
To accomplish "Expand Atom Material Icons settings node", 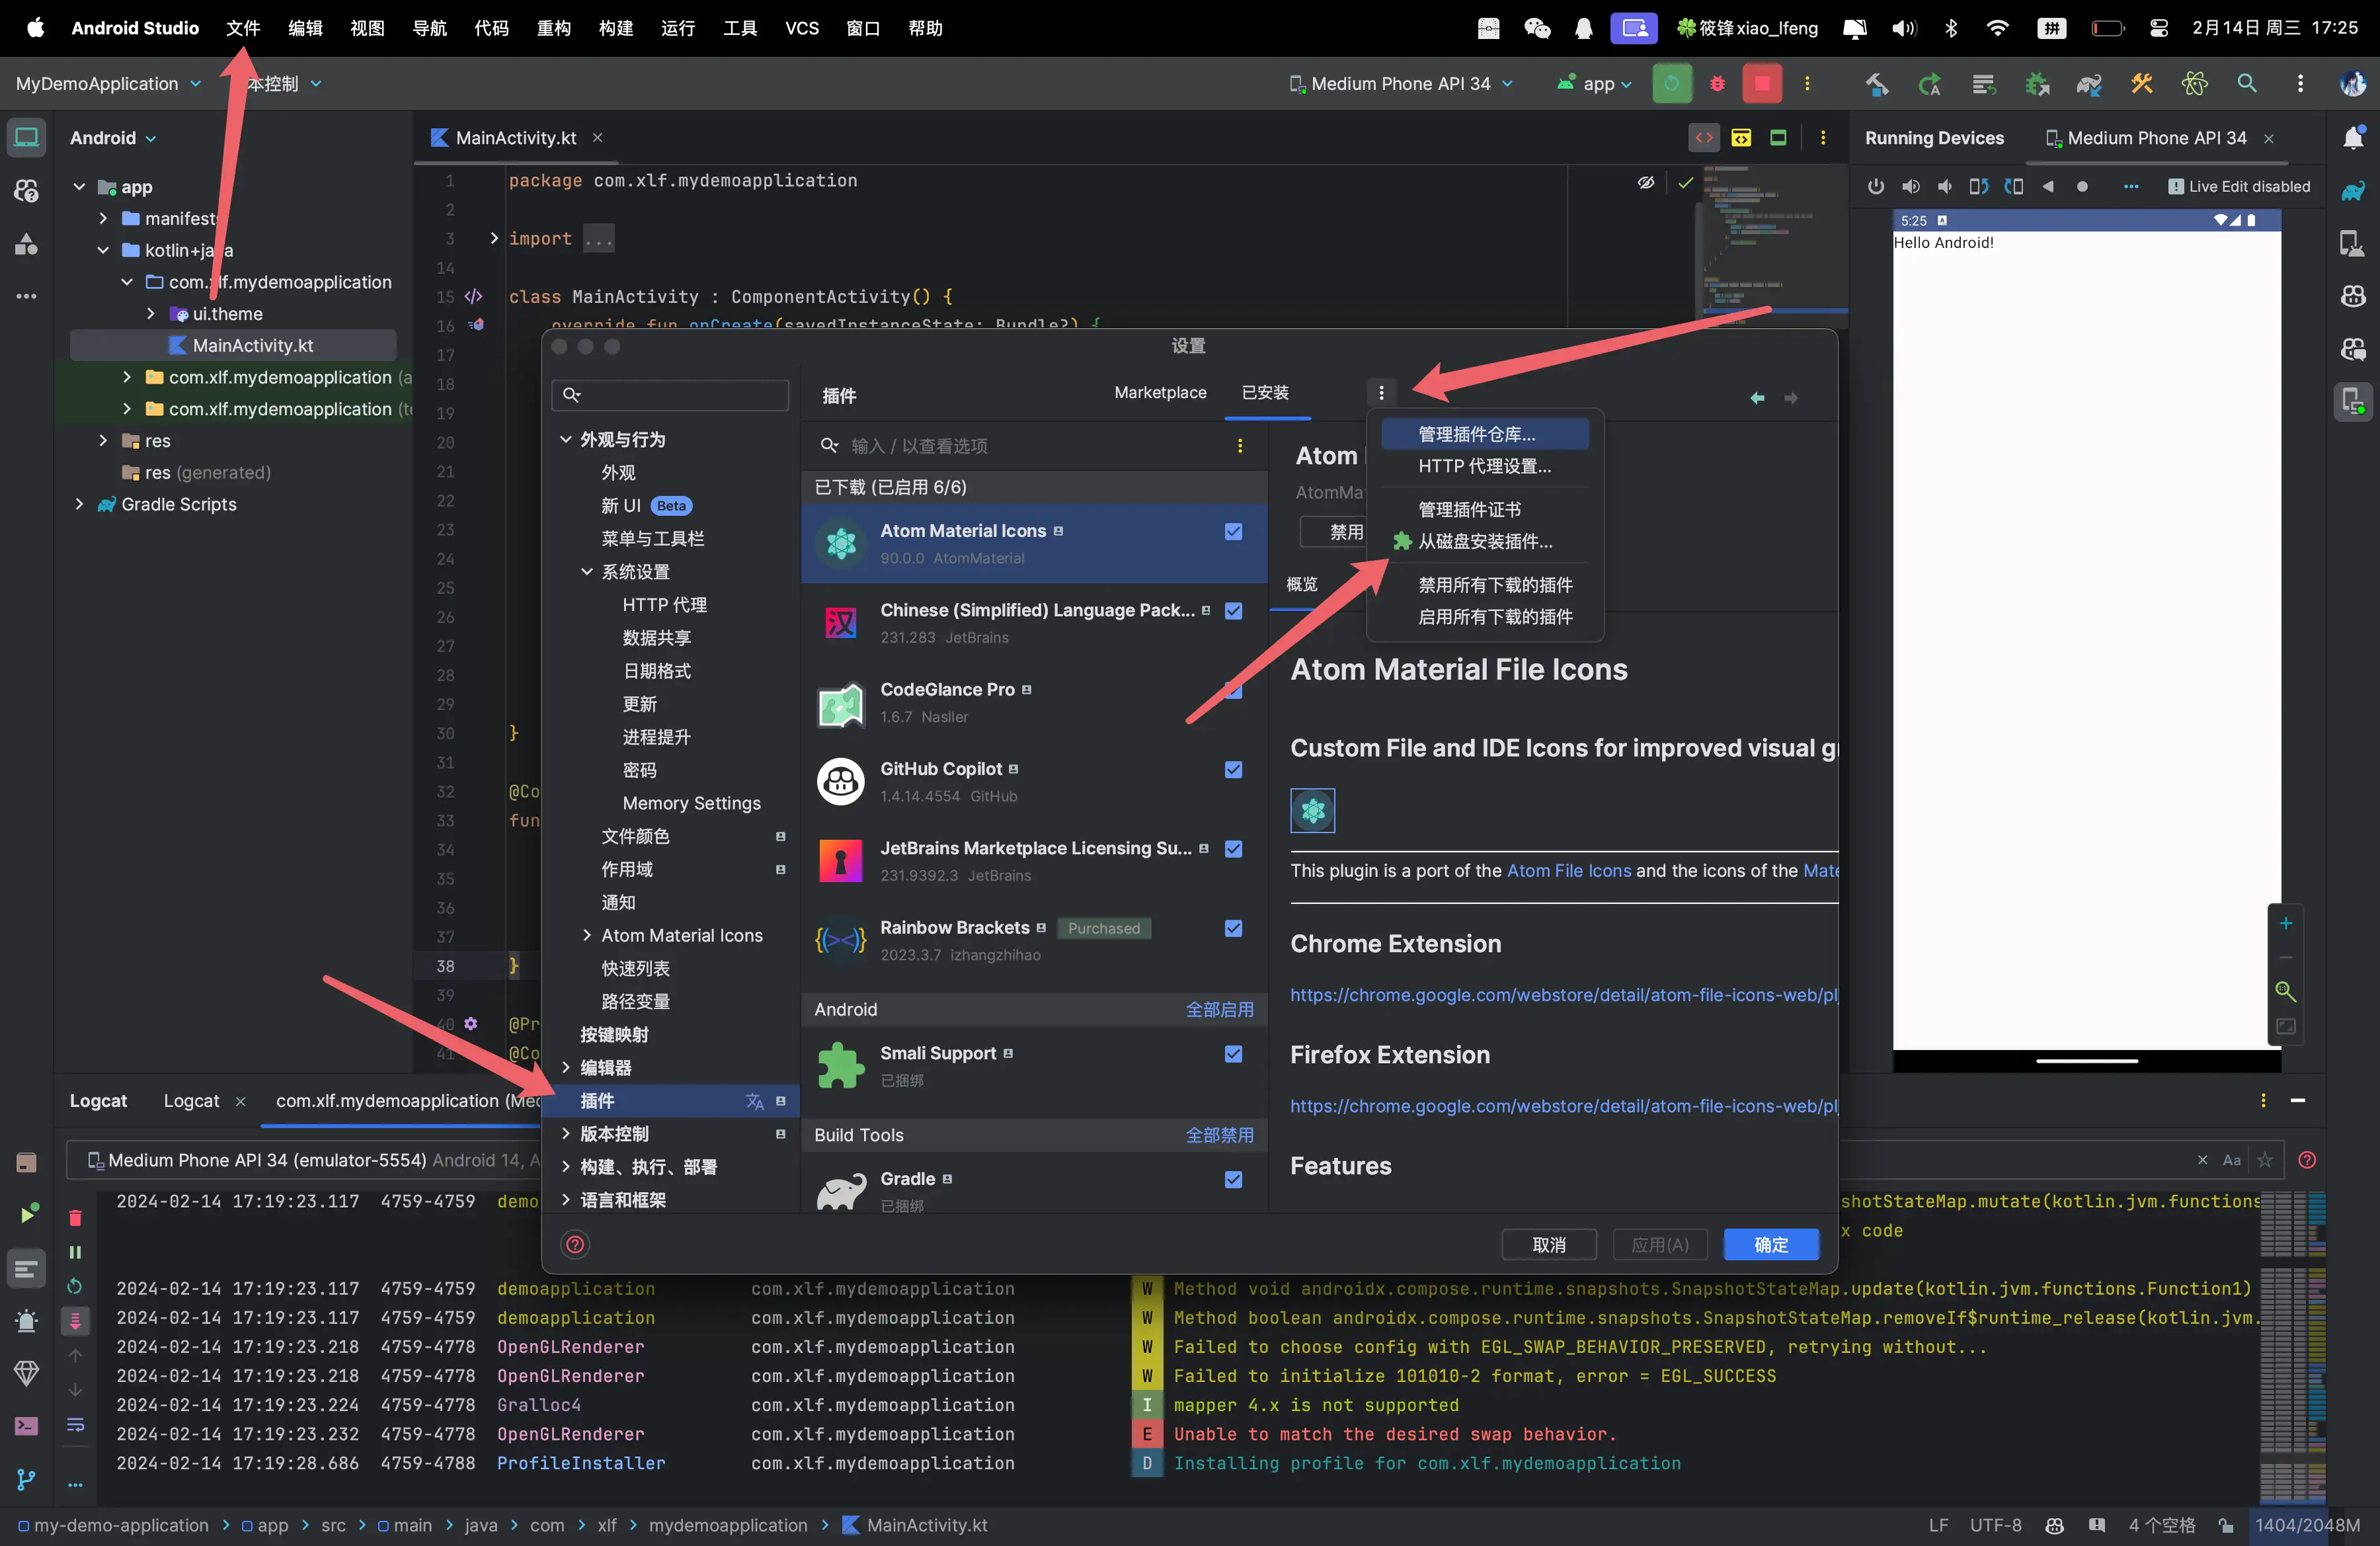I will [587, 935].
